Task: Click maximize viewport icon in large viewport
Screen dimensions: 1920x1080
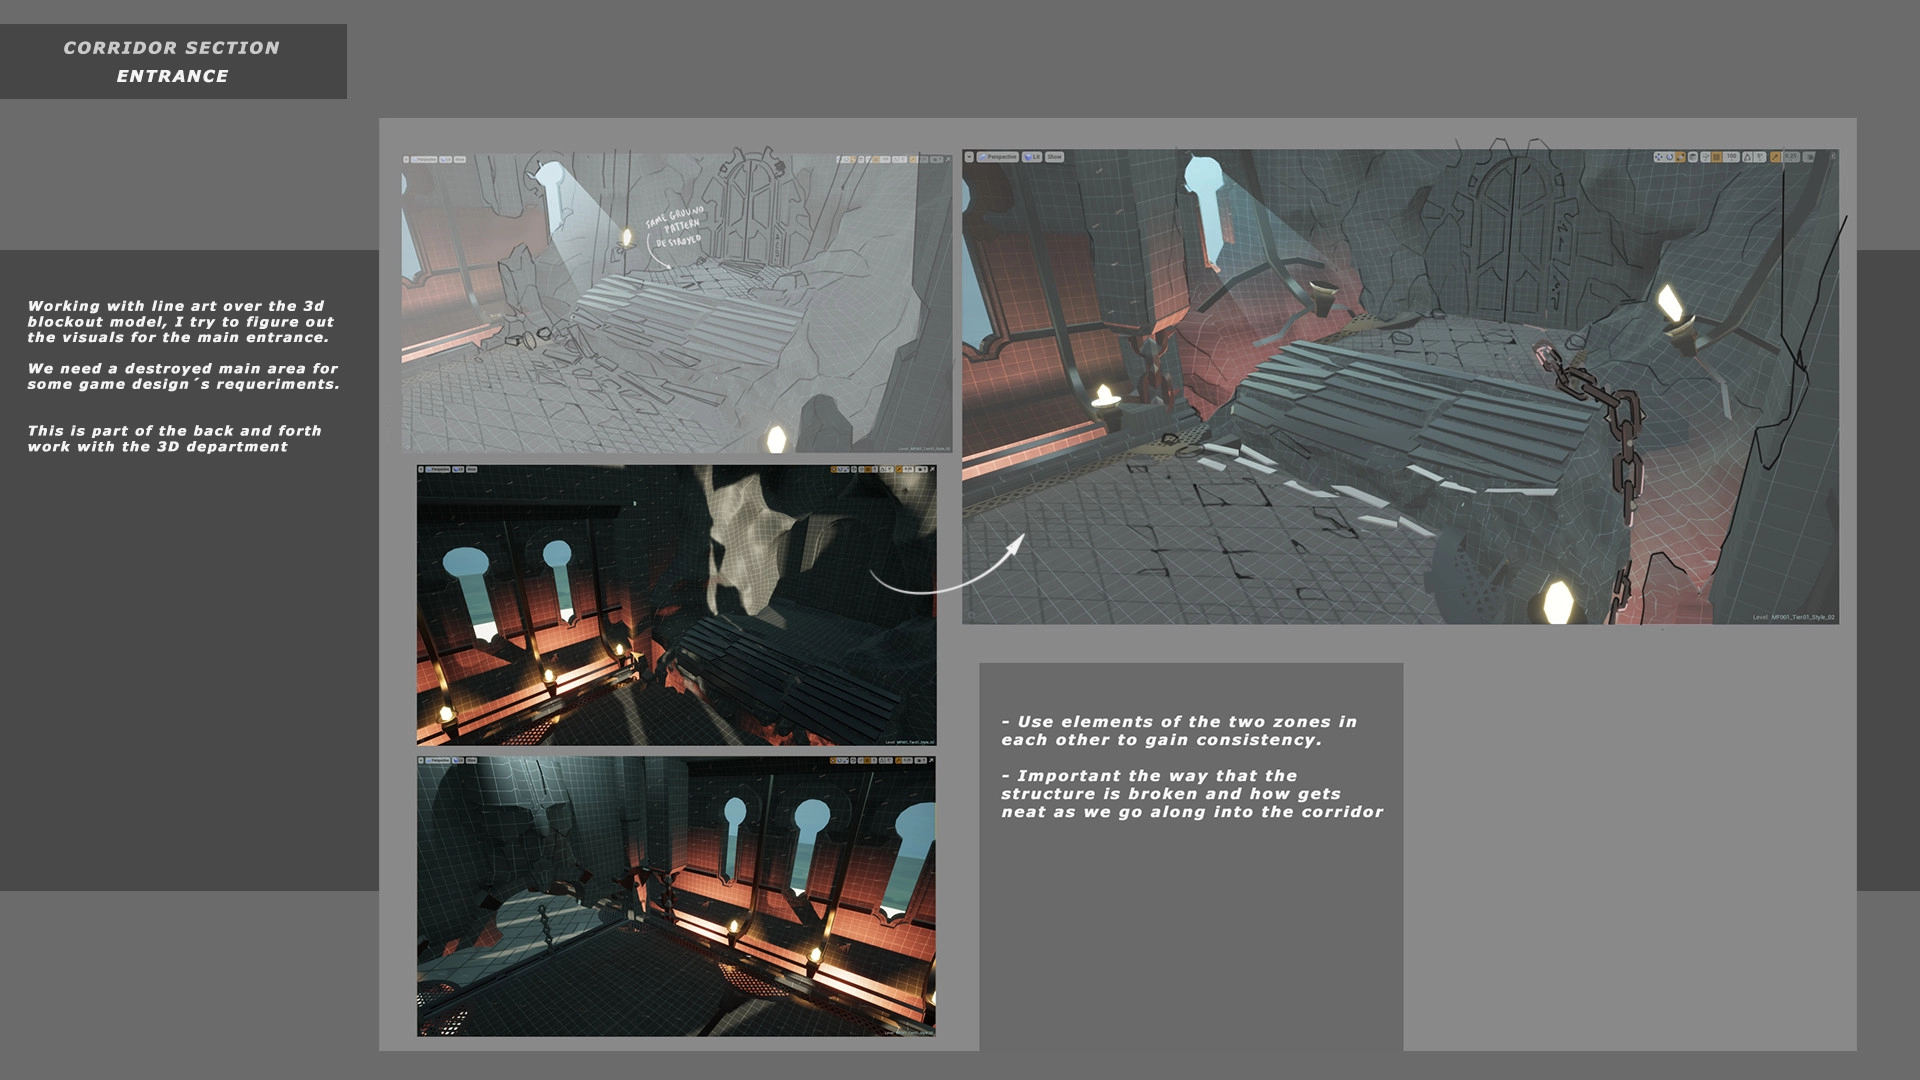Action: point(1834,157)
